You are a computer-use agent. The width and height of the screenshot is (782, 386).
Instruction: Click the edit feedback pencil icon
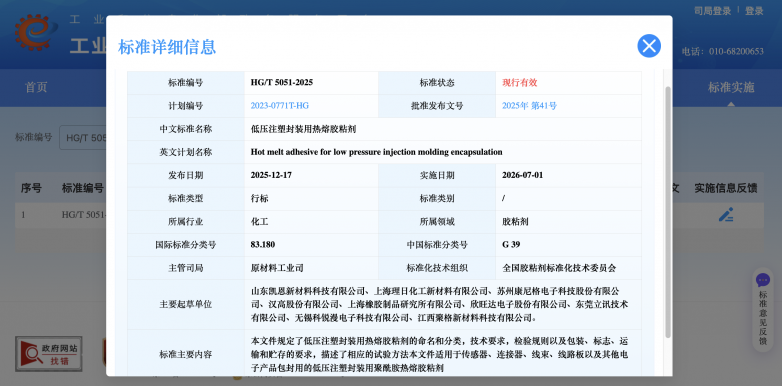[726, 214]
